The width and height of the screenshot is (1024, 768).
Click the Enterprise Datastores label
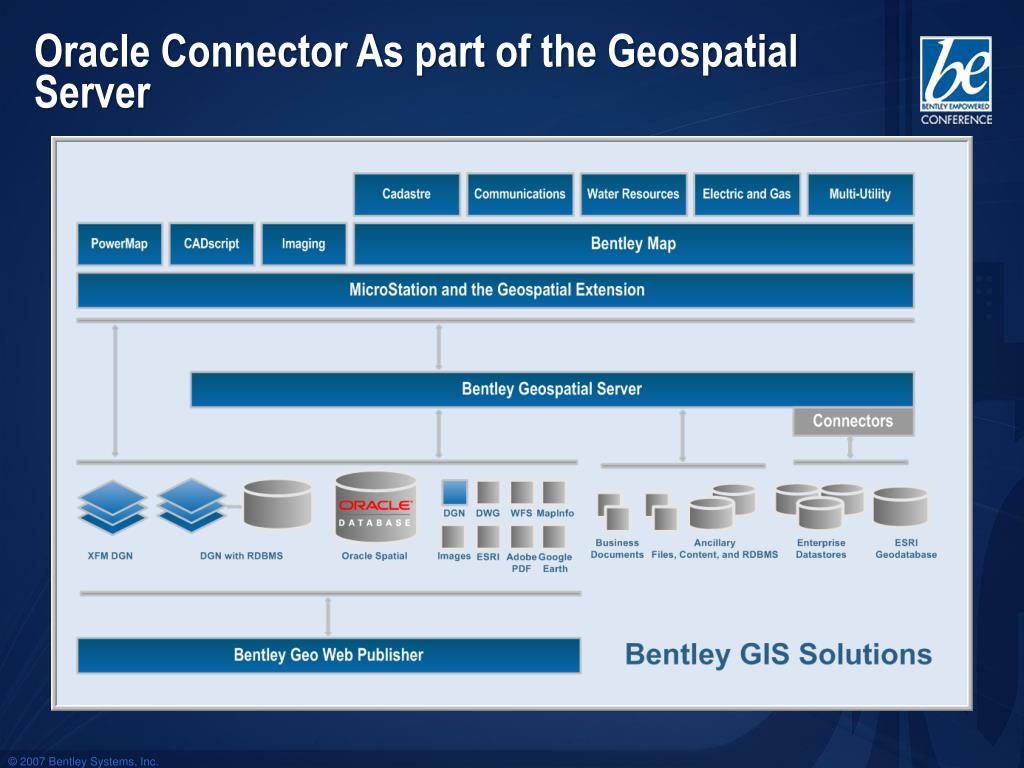coord(821,549)
